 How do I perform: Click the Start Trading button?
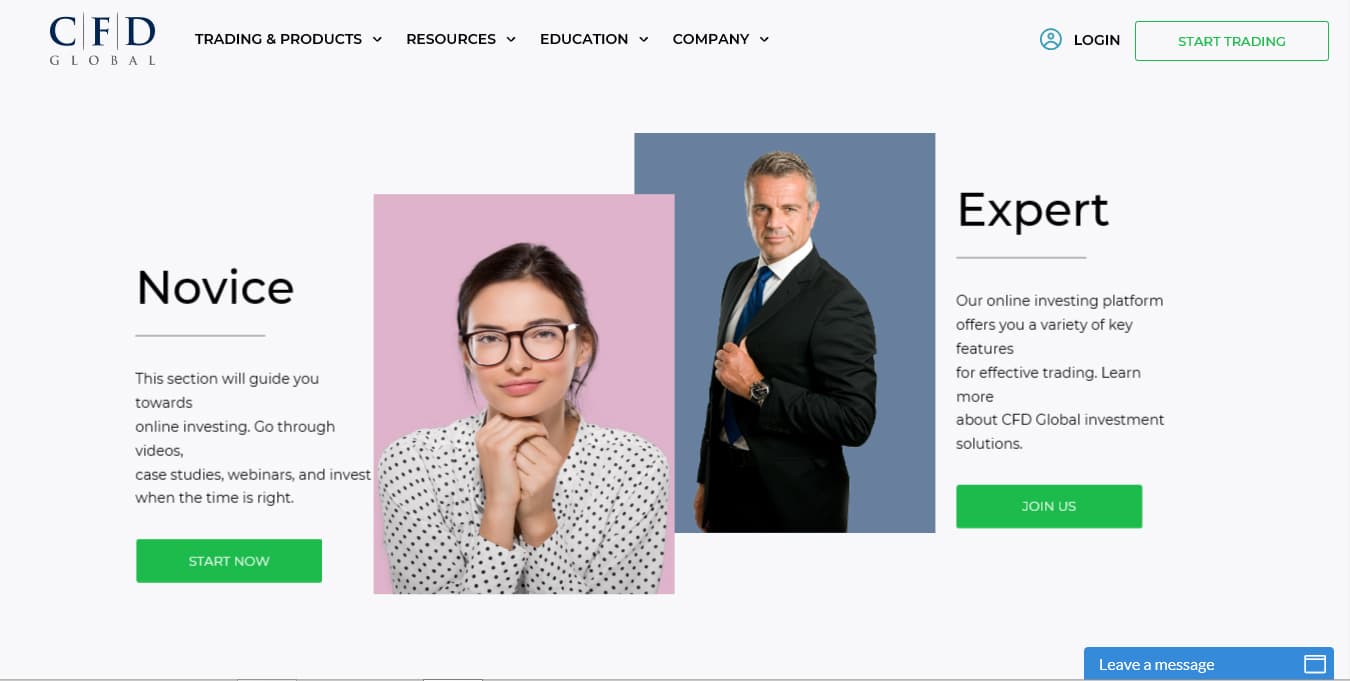coord(1232,41)
